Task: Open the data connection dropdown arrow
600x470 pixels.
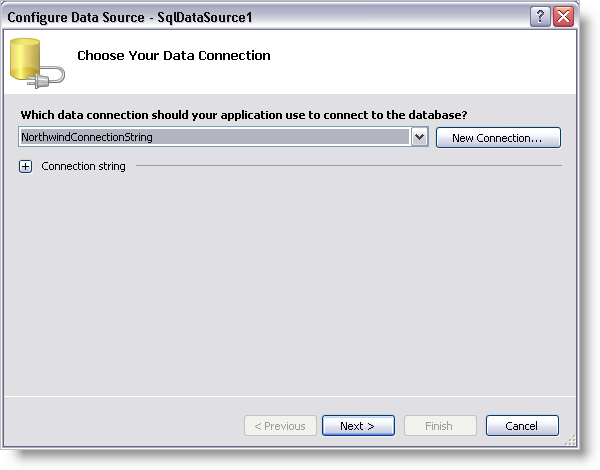Action: (x=420, y=137)
